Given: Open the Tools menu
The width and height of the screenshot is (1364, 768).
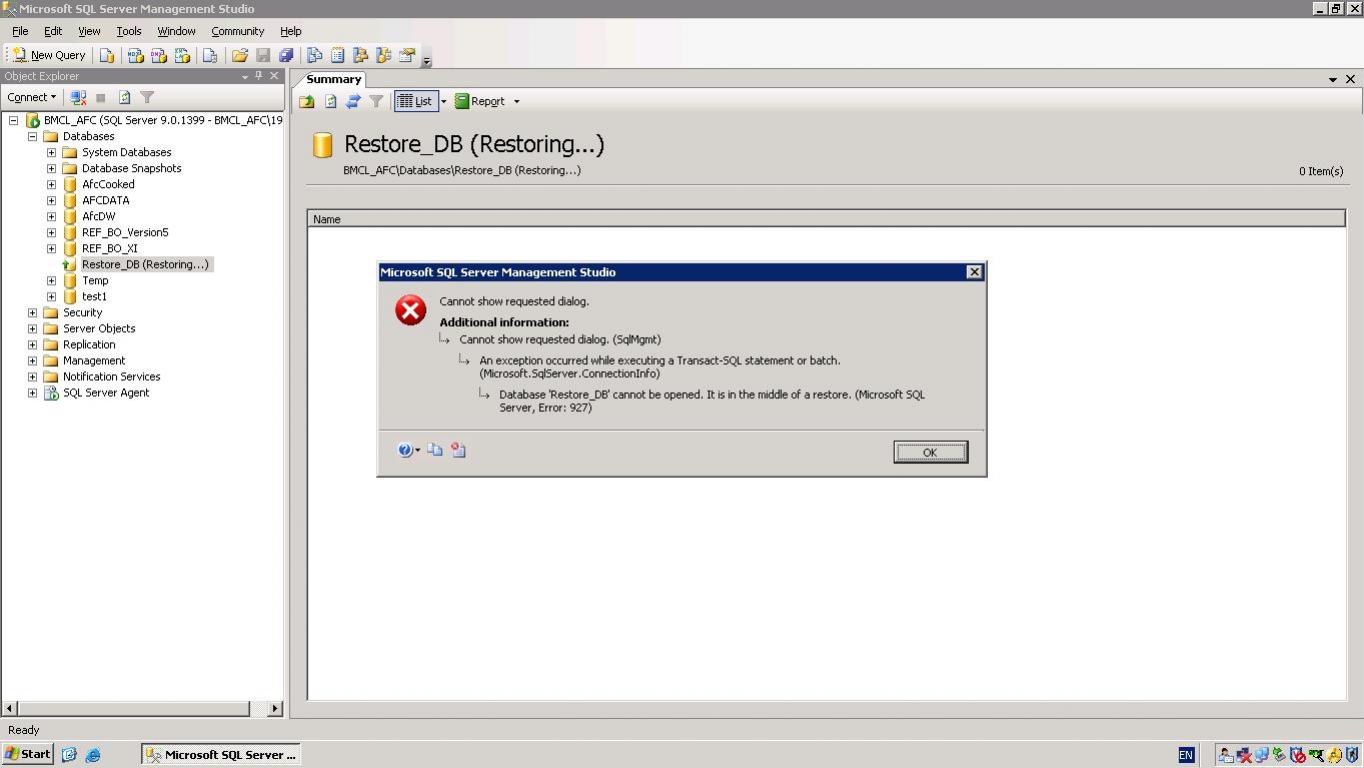Looking at the screenshot, I should pyautogui.click(x=129, y=31).
